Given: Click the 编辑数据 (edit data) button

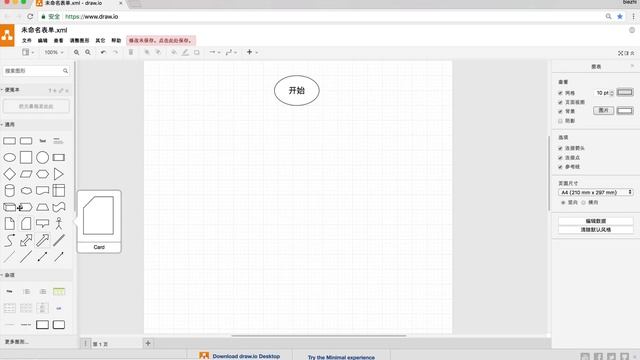Looking at the screenshot, I should point(596,221).
